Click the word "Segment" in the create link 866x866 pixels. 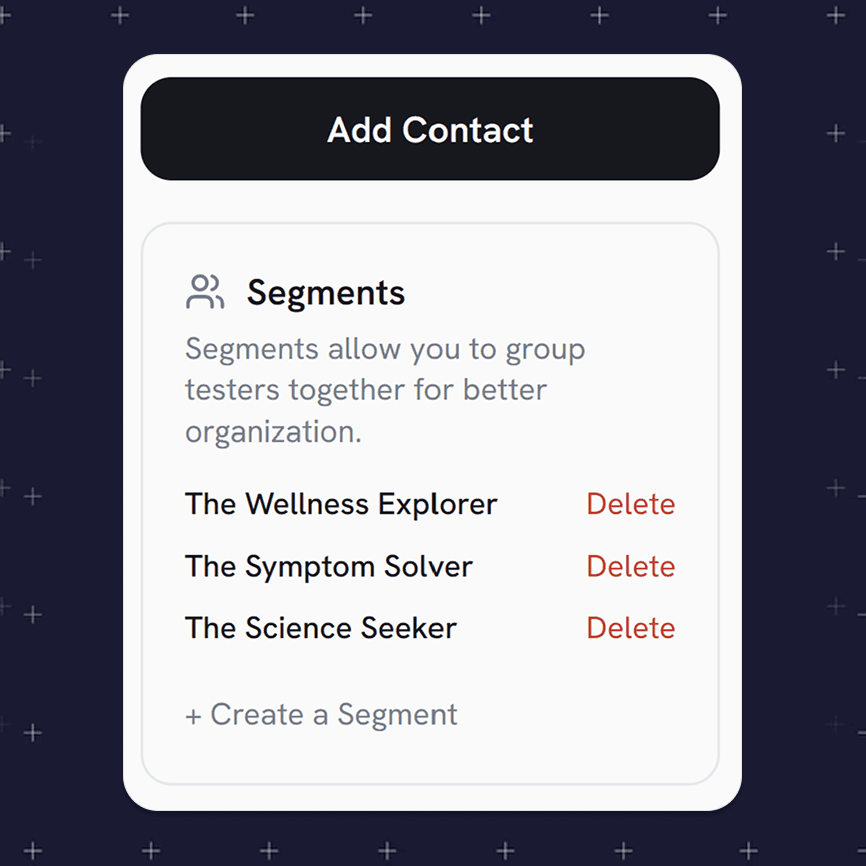[x=398, y=715]
